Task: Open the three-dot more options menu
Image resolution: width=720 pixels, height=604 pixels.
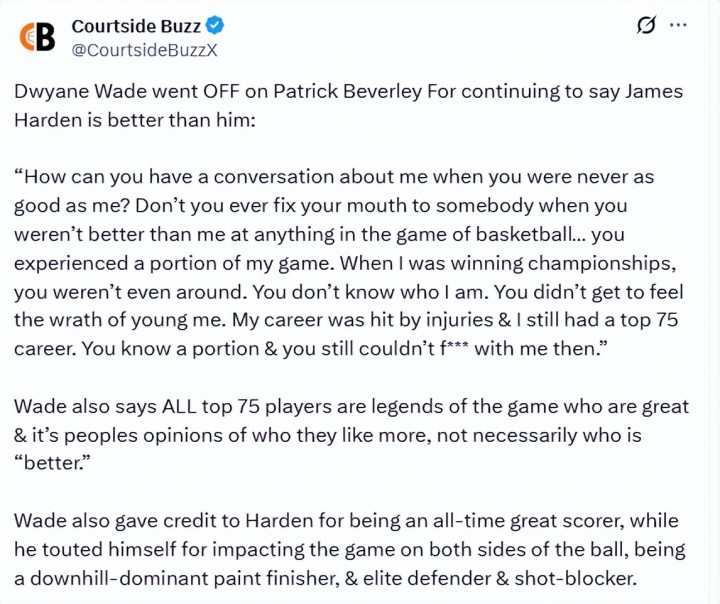Action: pyautogui.click(x=680, y=26)
